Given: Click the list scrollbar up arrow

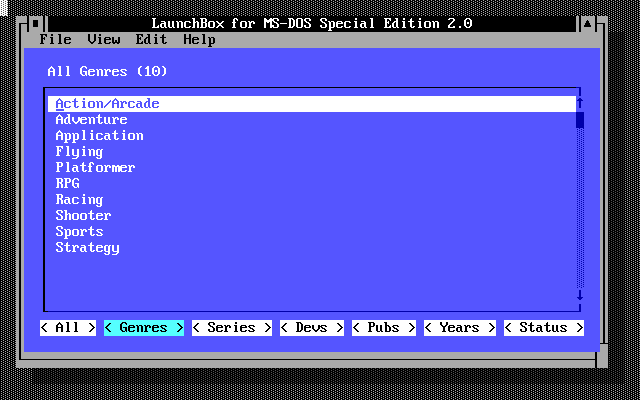Looking at the screenshot, I should [x=580, y=104].
